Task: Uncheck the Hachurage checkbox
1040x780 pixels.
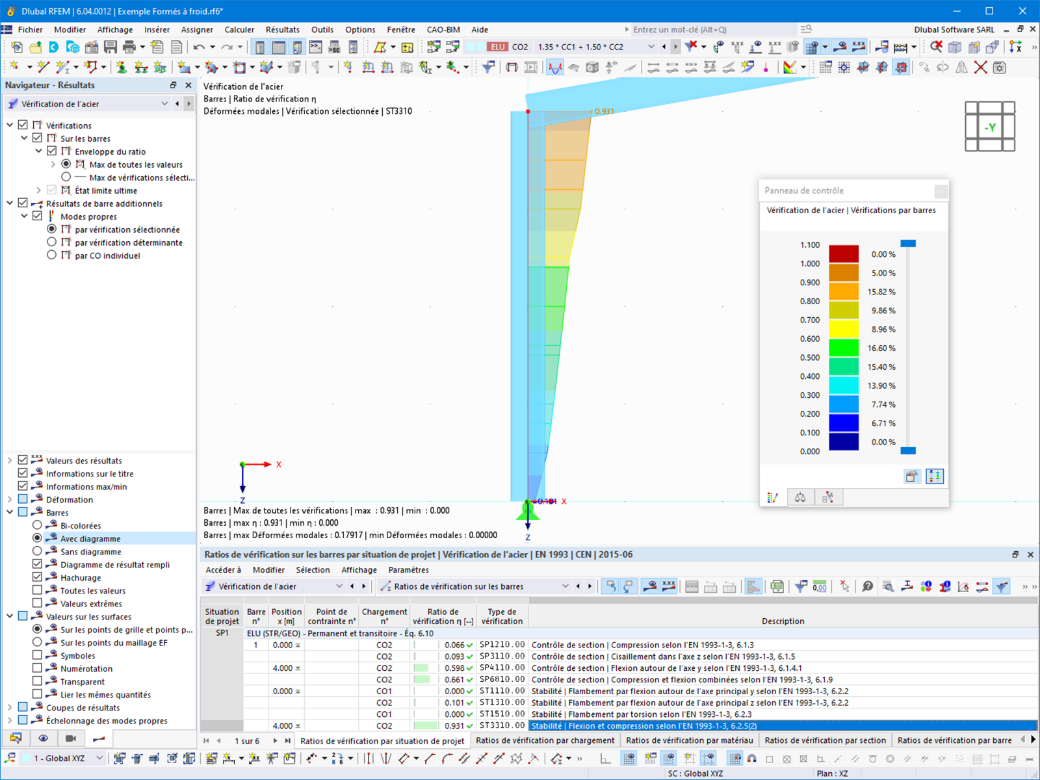Action: (x=37, y=577)
